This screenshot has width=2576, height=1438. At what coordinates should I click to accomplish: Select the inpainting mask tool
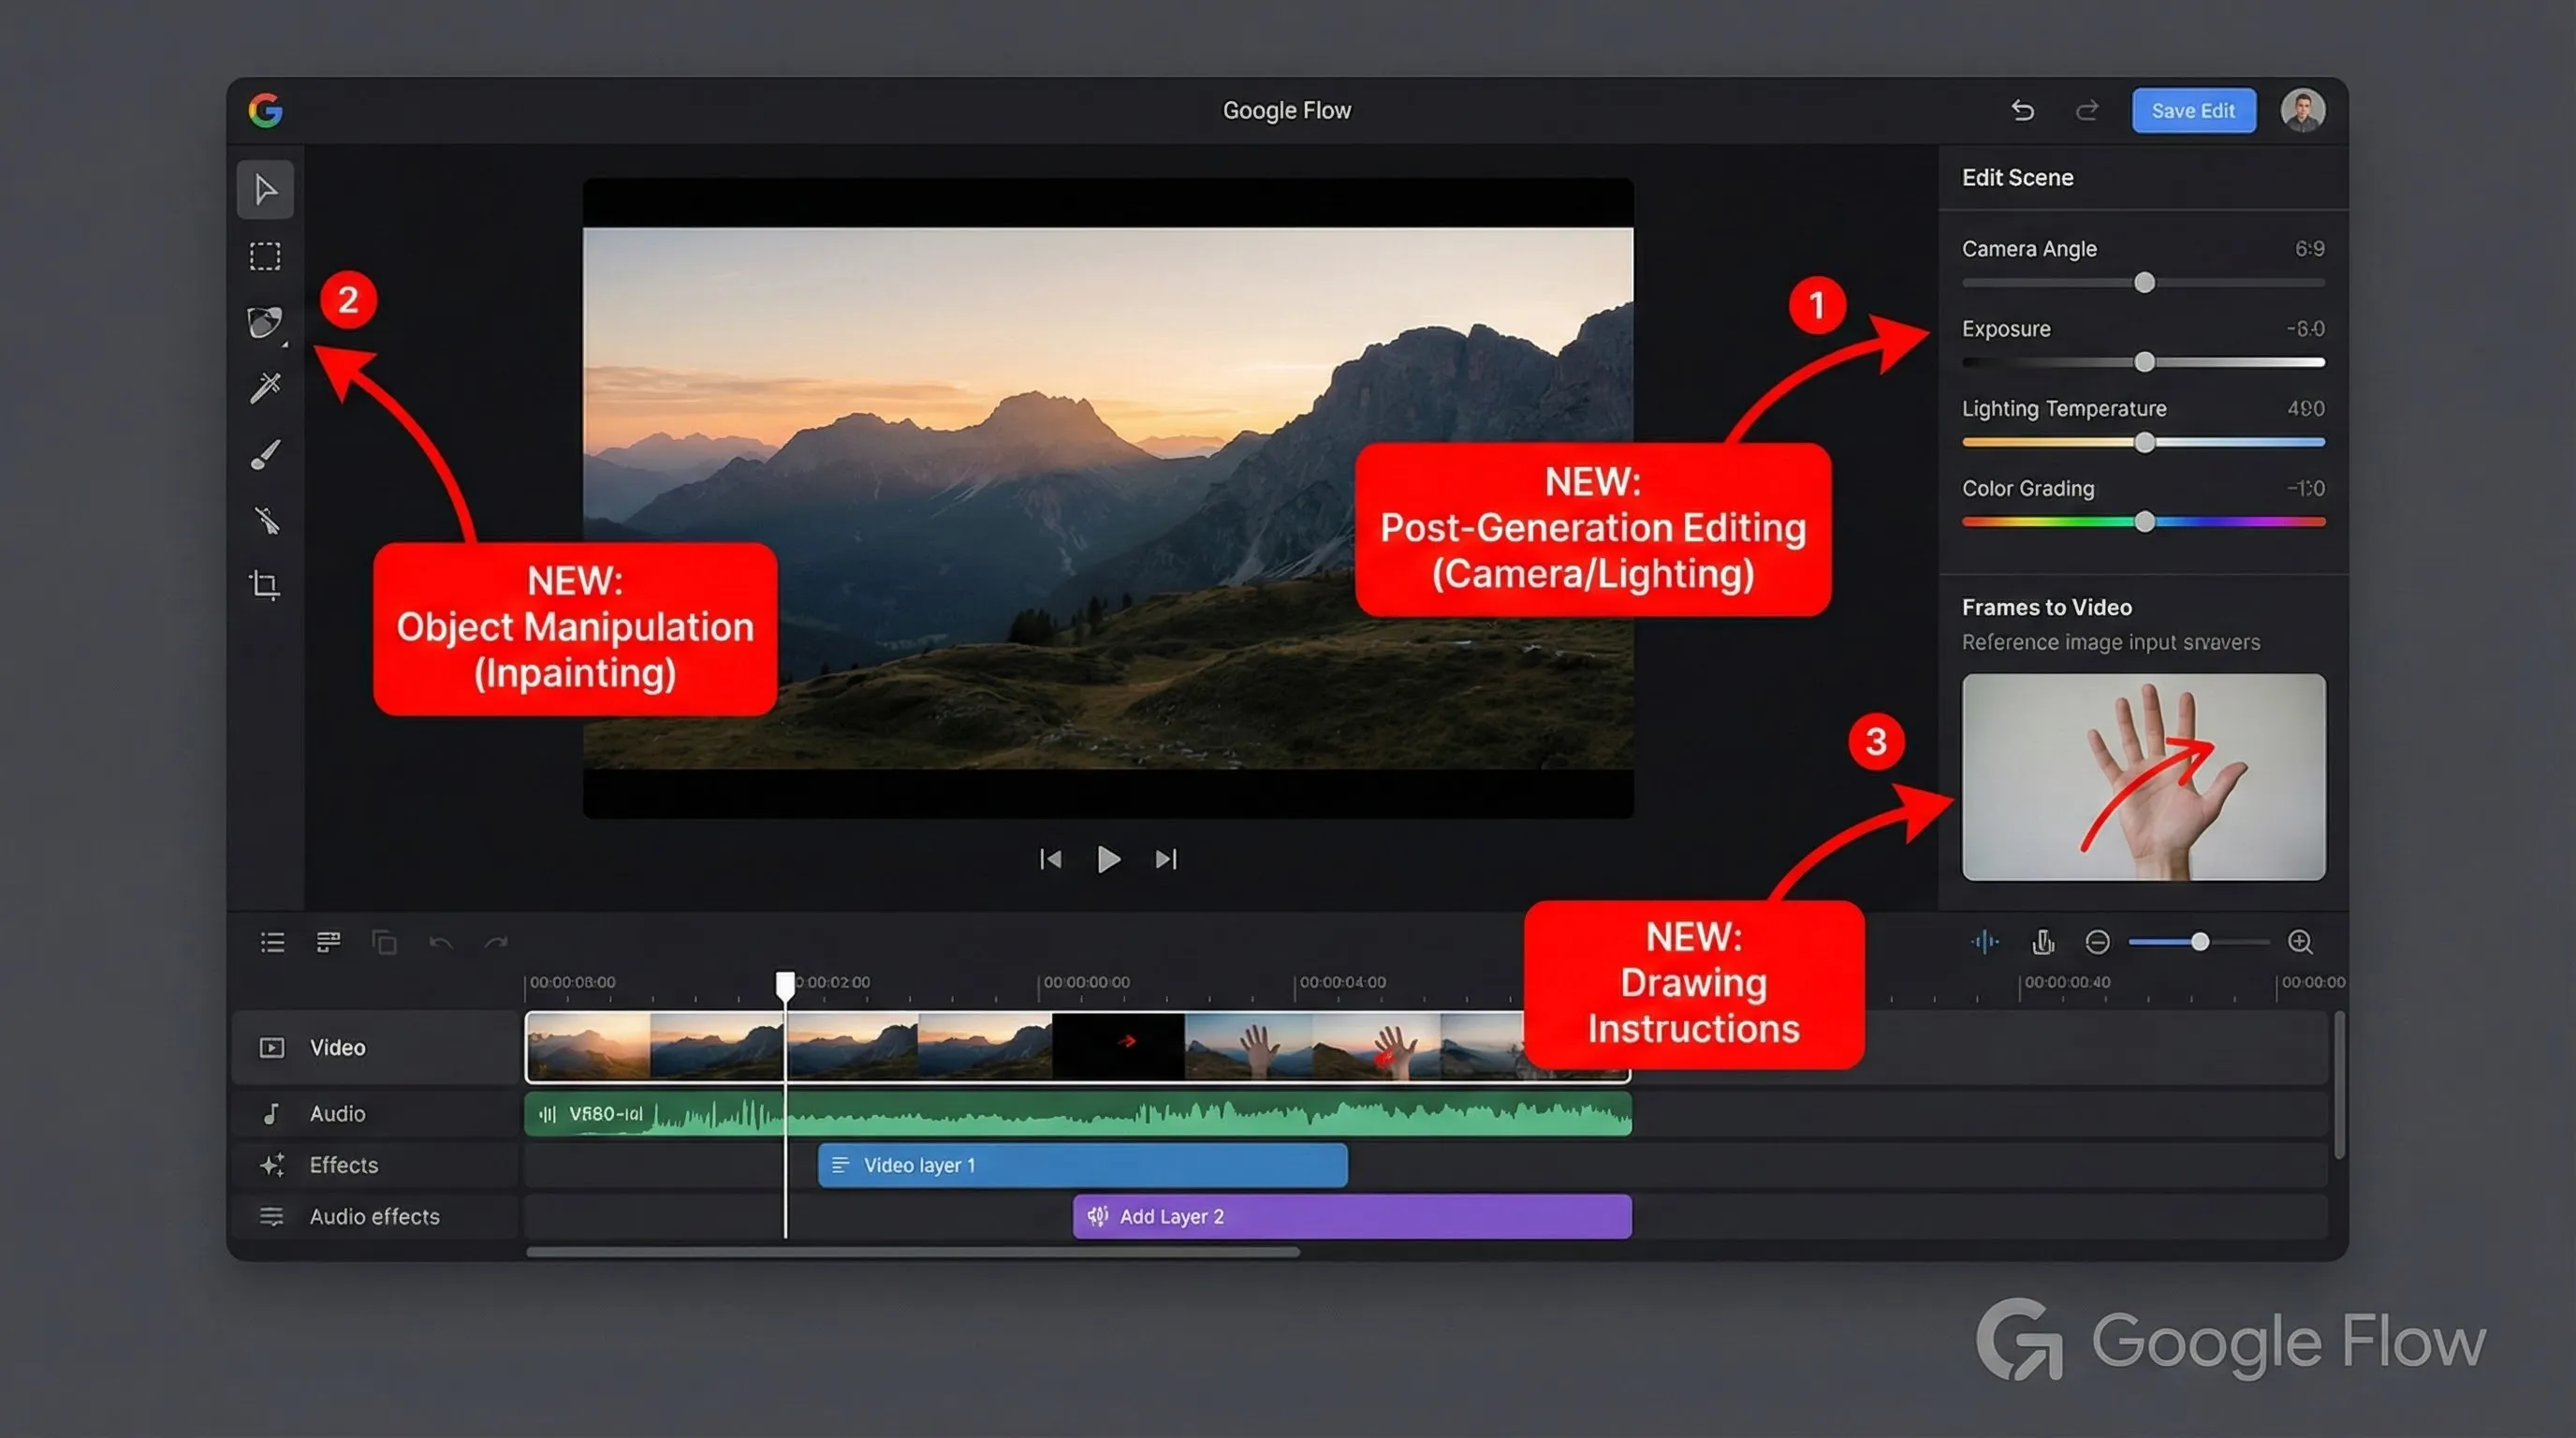[265, 320]
